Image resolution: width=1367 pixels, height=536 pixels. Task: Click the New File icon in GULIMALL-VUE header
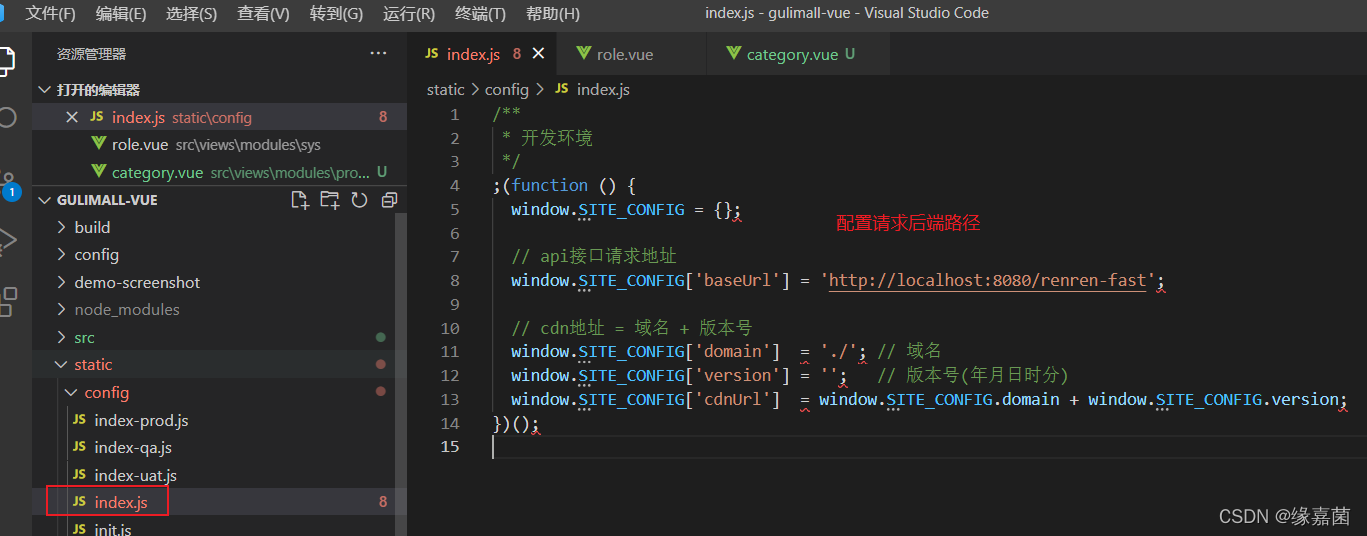pyautogui.click(x=299, y=200)
